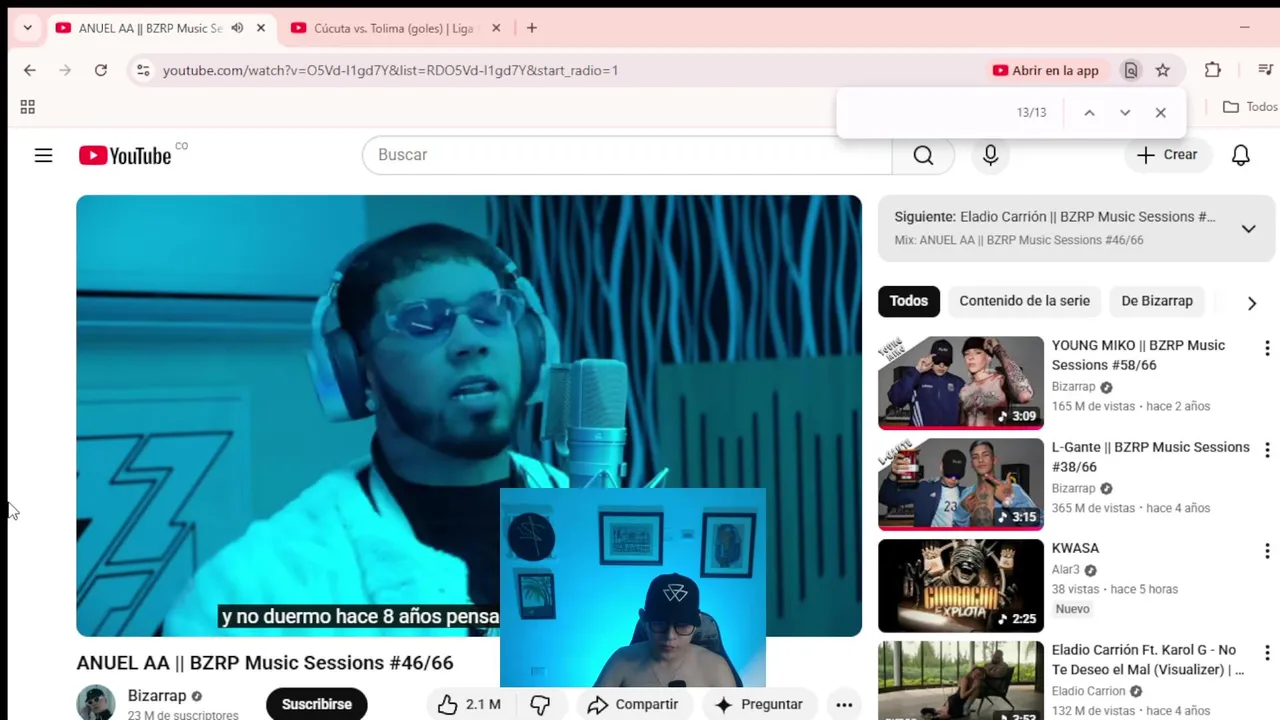Open the notifications bell

pos(1240,155)
